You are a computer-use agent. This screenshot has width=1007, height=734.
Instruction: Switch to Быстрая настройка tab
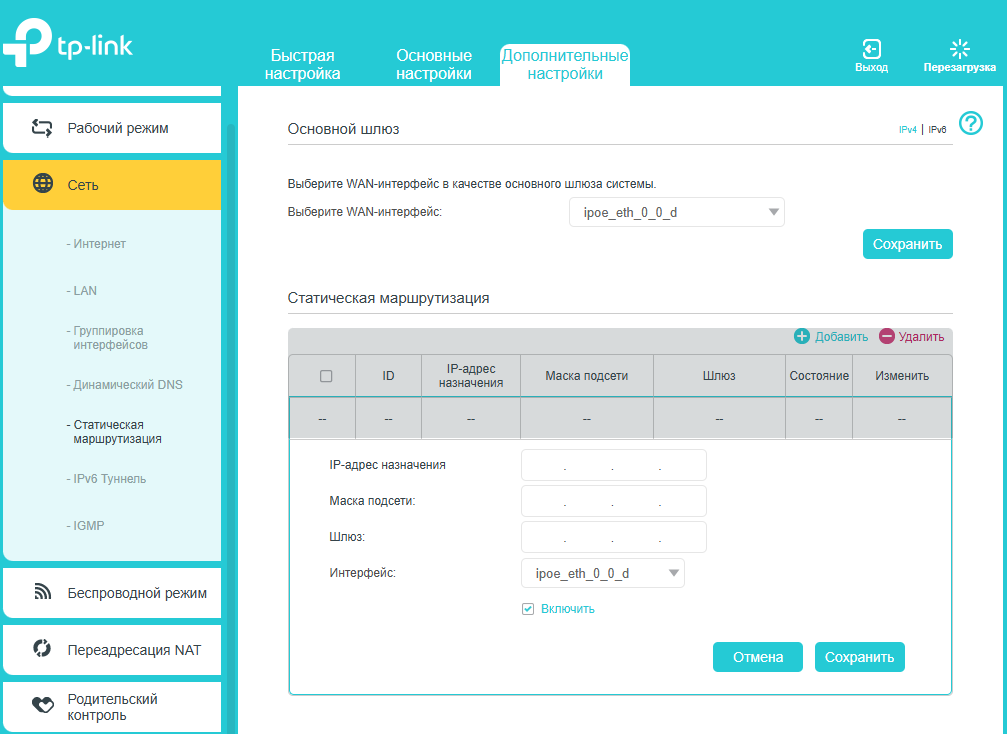tap(302, 64)
